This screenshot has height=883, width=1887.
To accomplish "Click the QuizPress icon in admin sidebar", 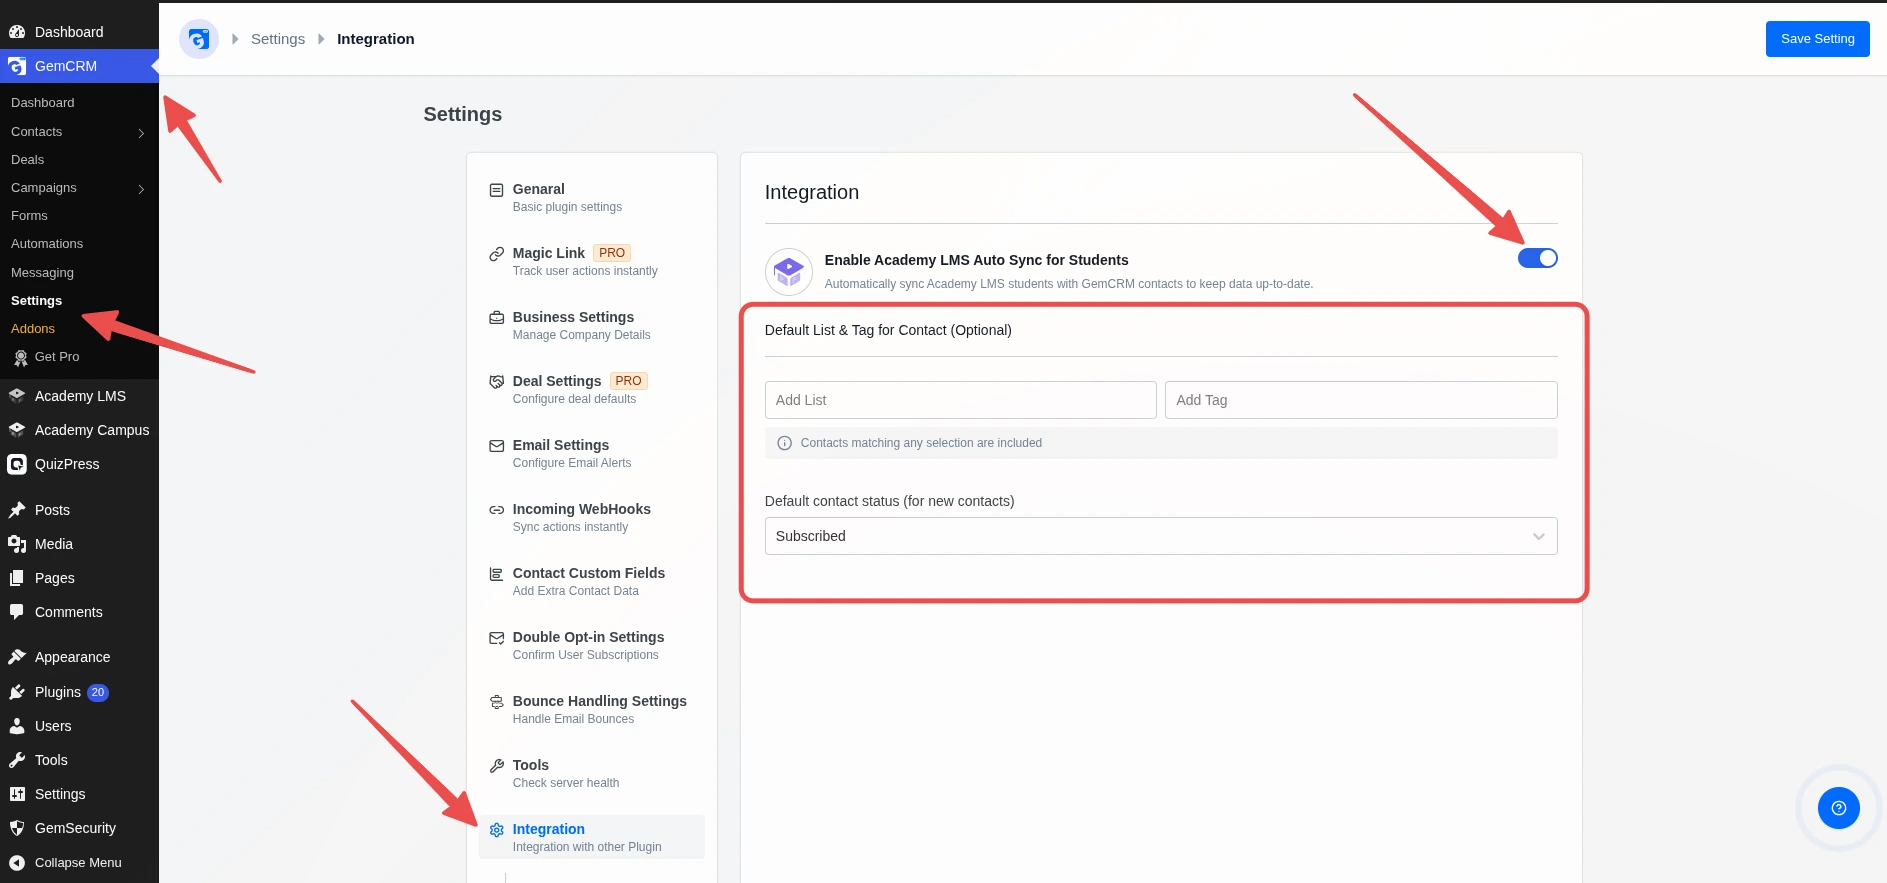I will [17, 464].
